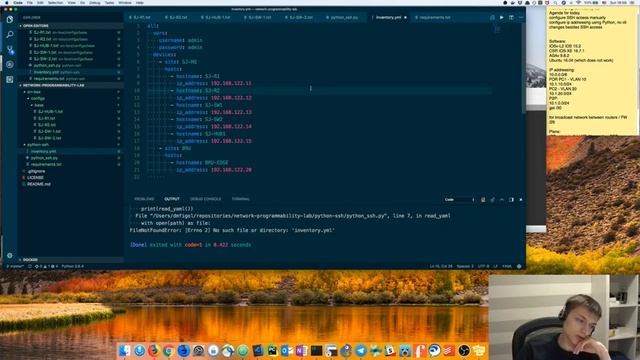Move the panel with the layout icon
This screenshot has width=640, height=360.
[x=511, y=200]
